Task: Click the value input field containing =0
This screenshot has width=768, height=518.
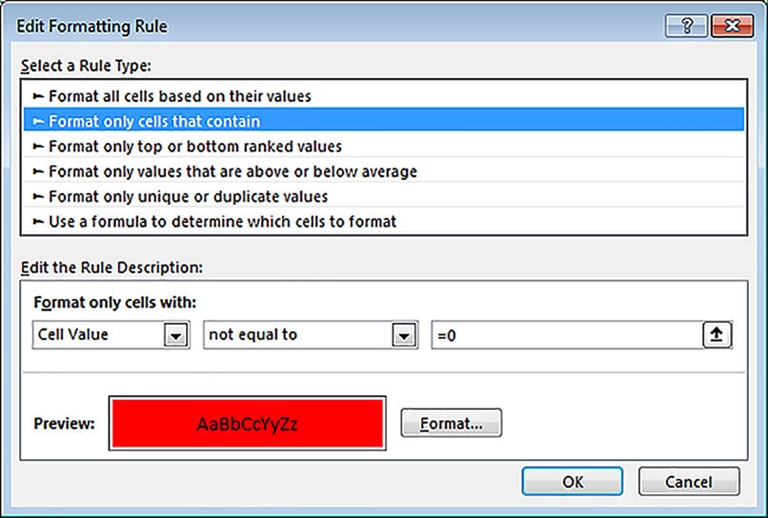Action: point(565,335)
